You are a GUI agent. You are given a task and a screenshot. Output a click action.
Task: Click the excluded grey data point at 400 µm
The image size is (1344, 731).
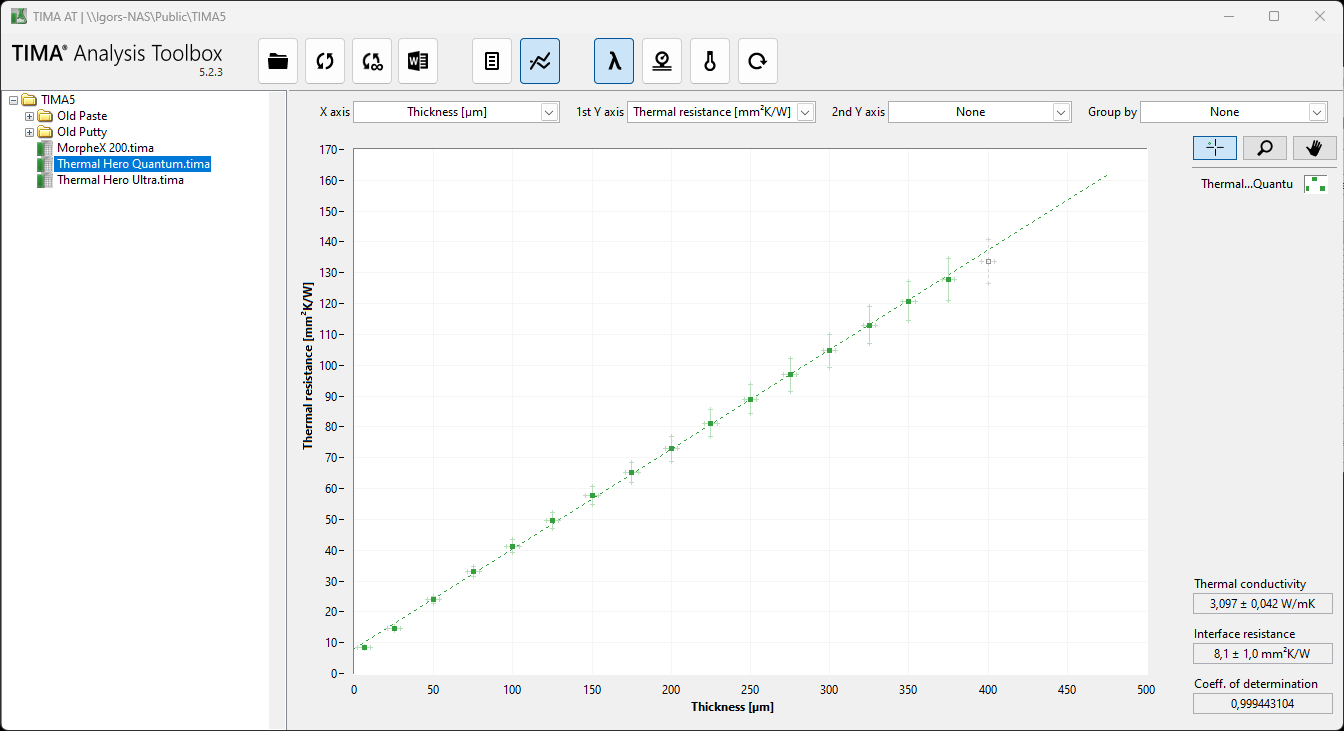click(x=988, y=261)
